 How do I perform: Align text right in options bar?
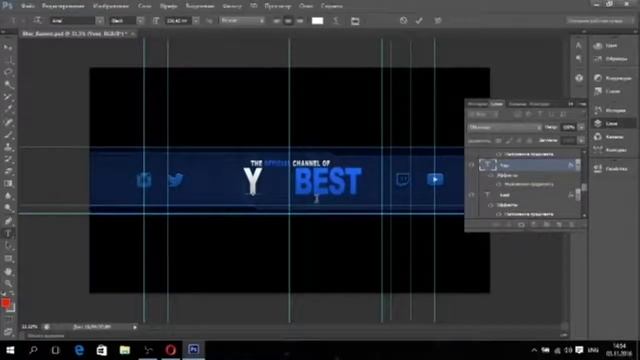click(300, 21)
